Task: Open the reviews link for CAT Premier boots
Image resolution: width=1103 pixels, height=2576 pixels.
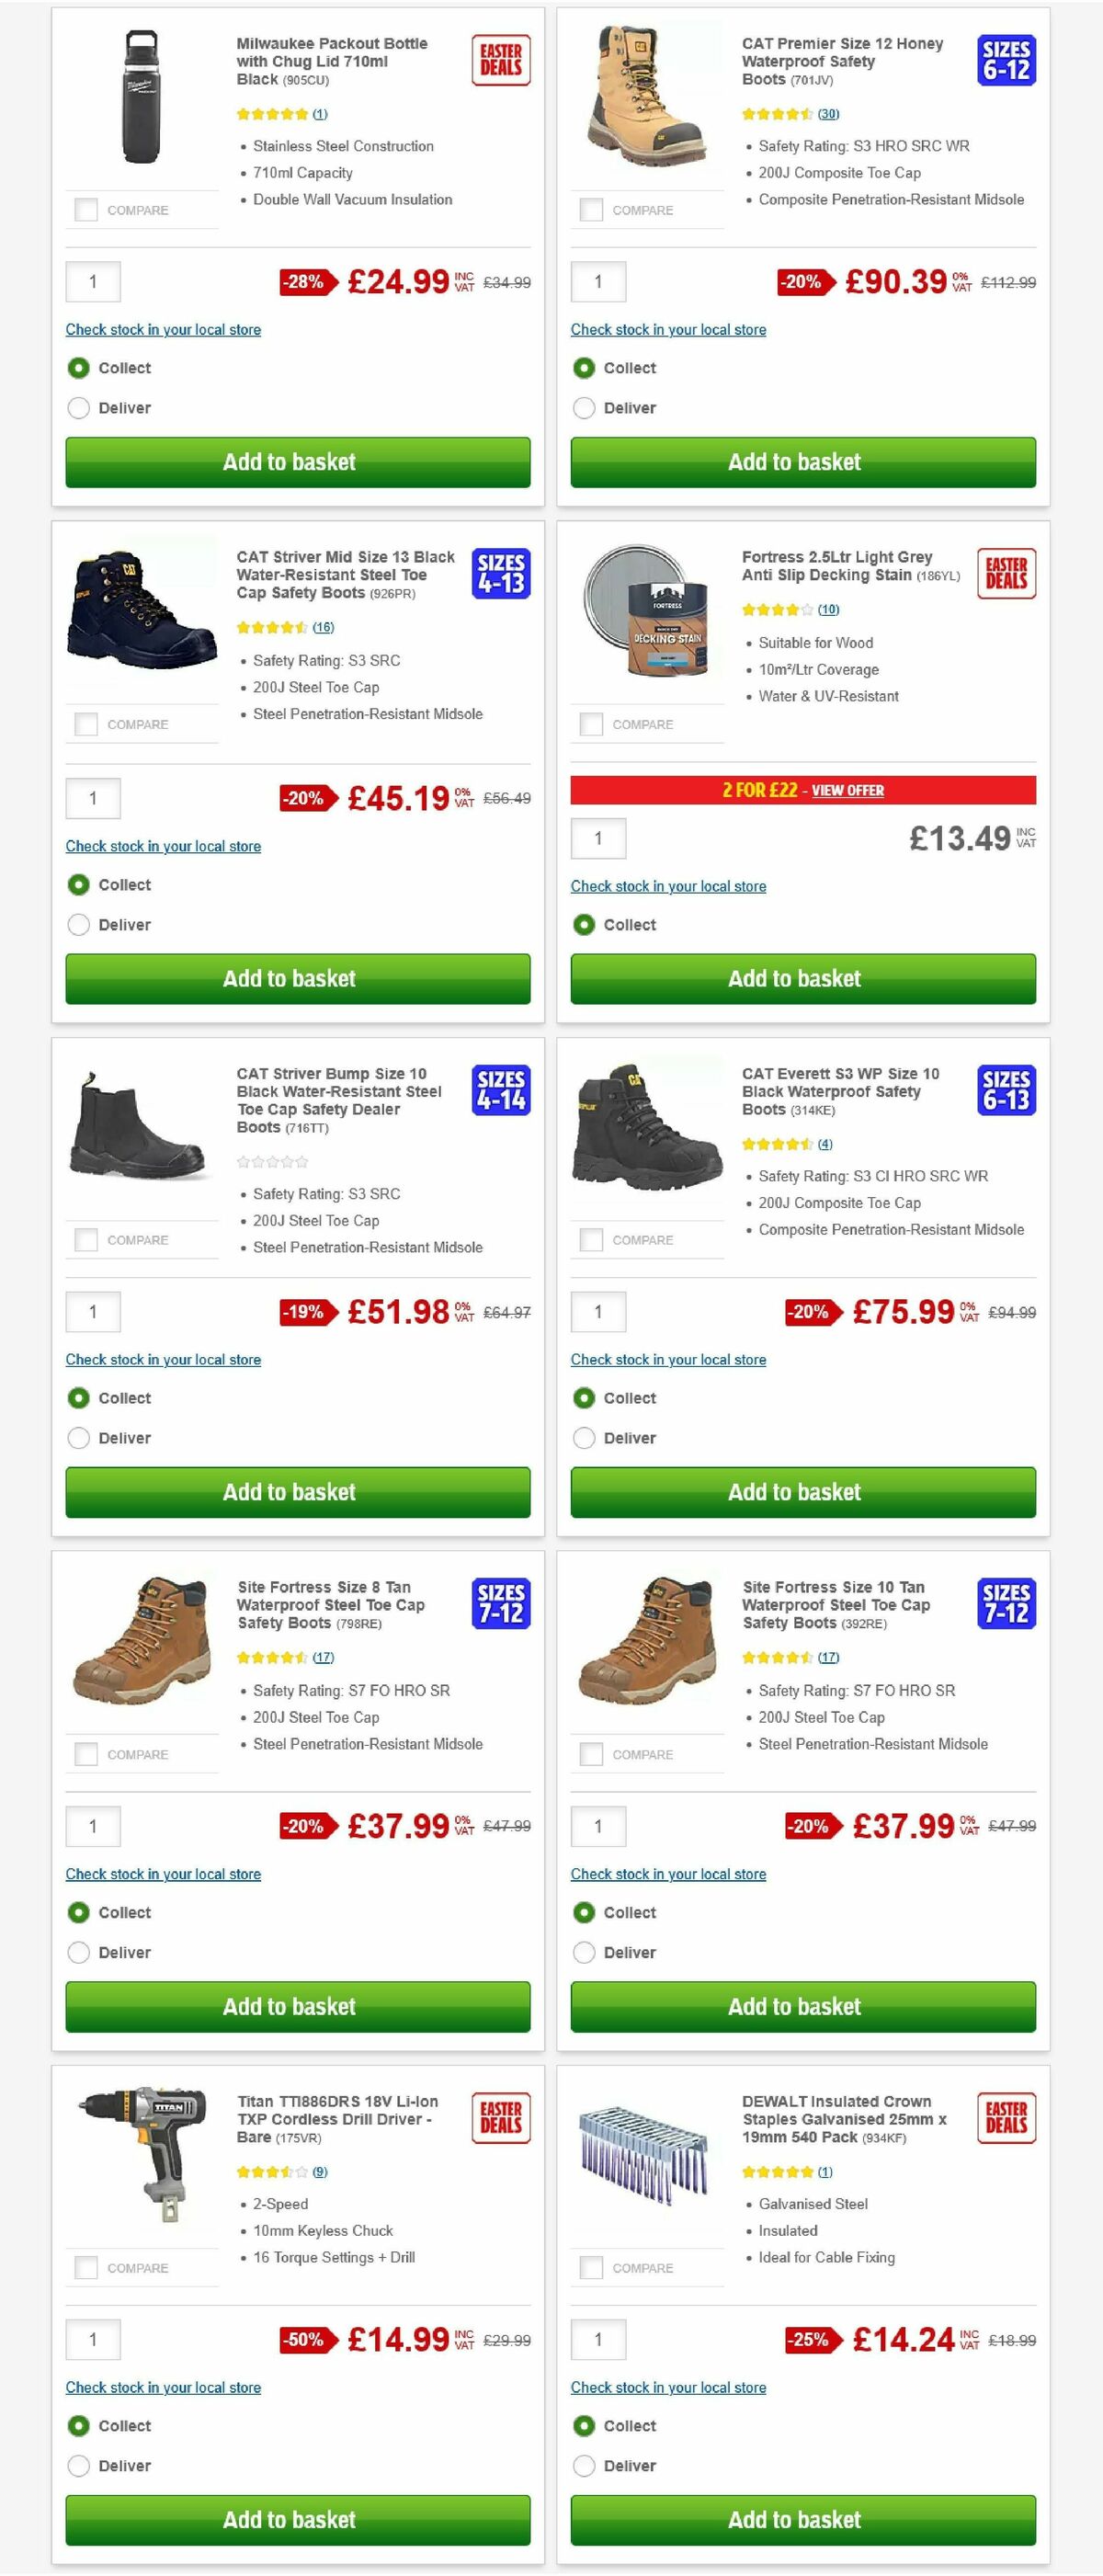Action: point(828,114)
